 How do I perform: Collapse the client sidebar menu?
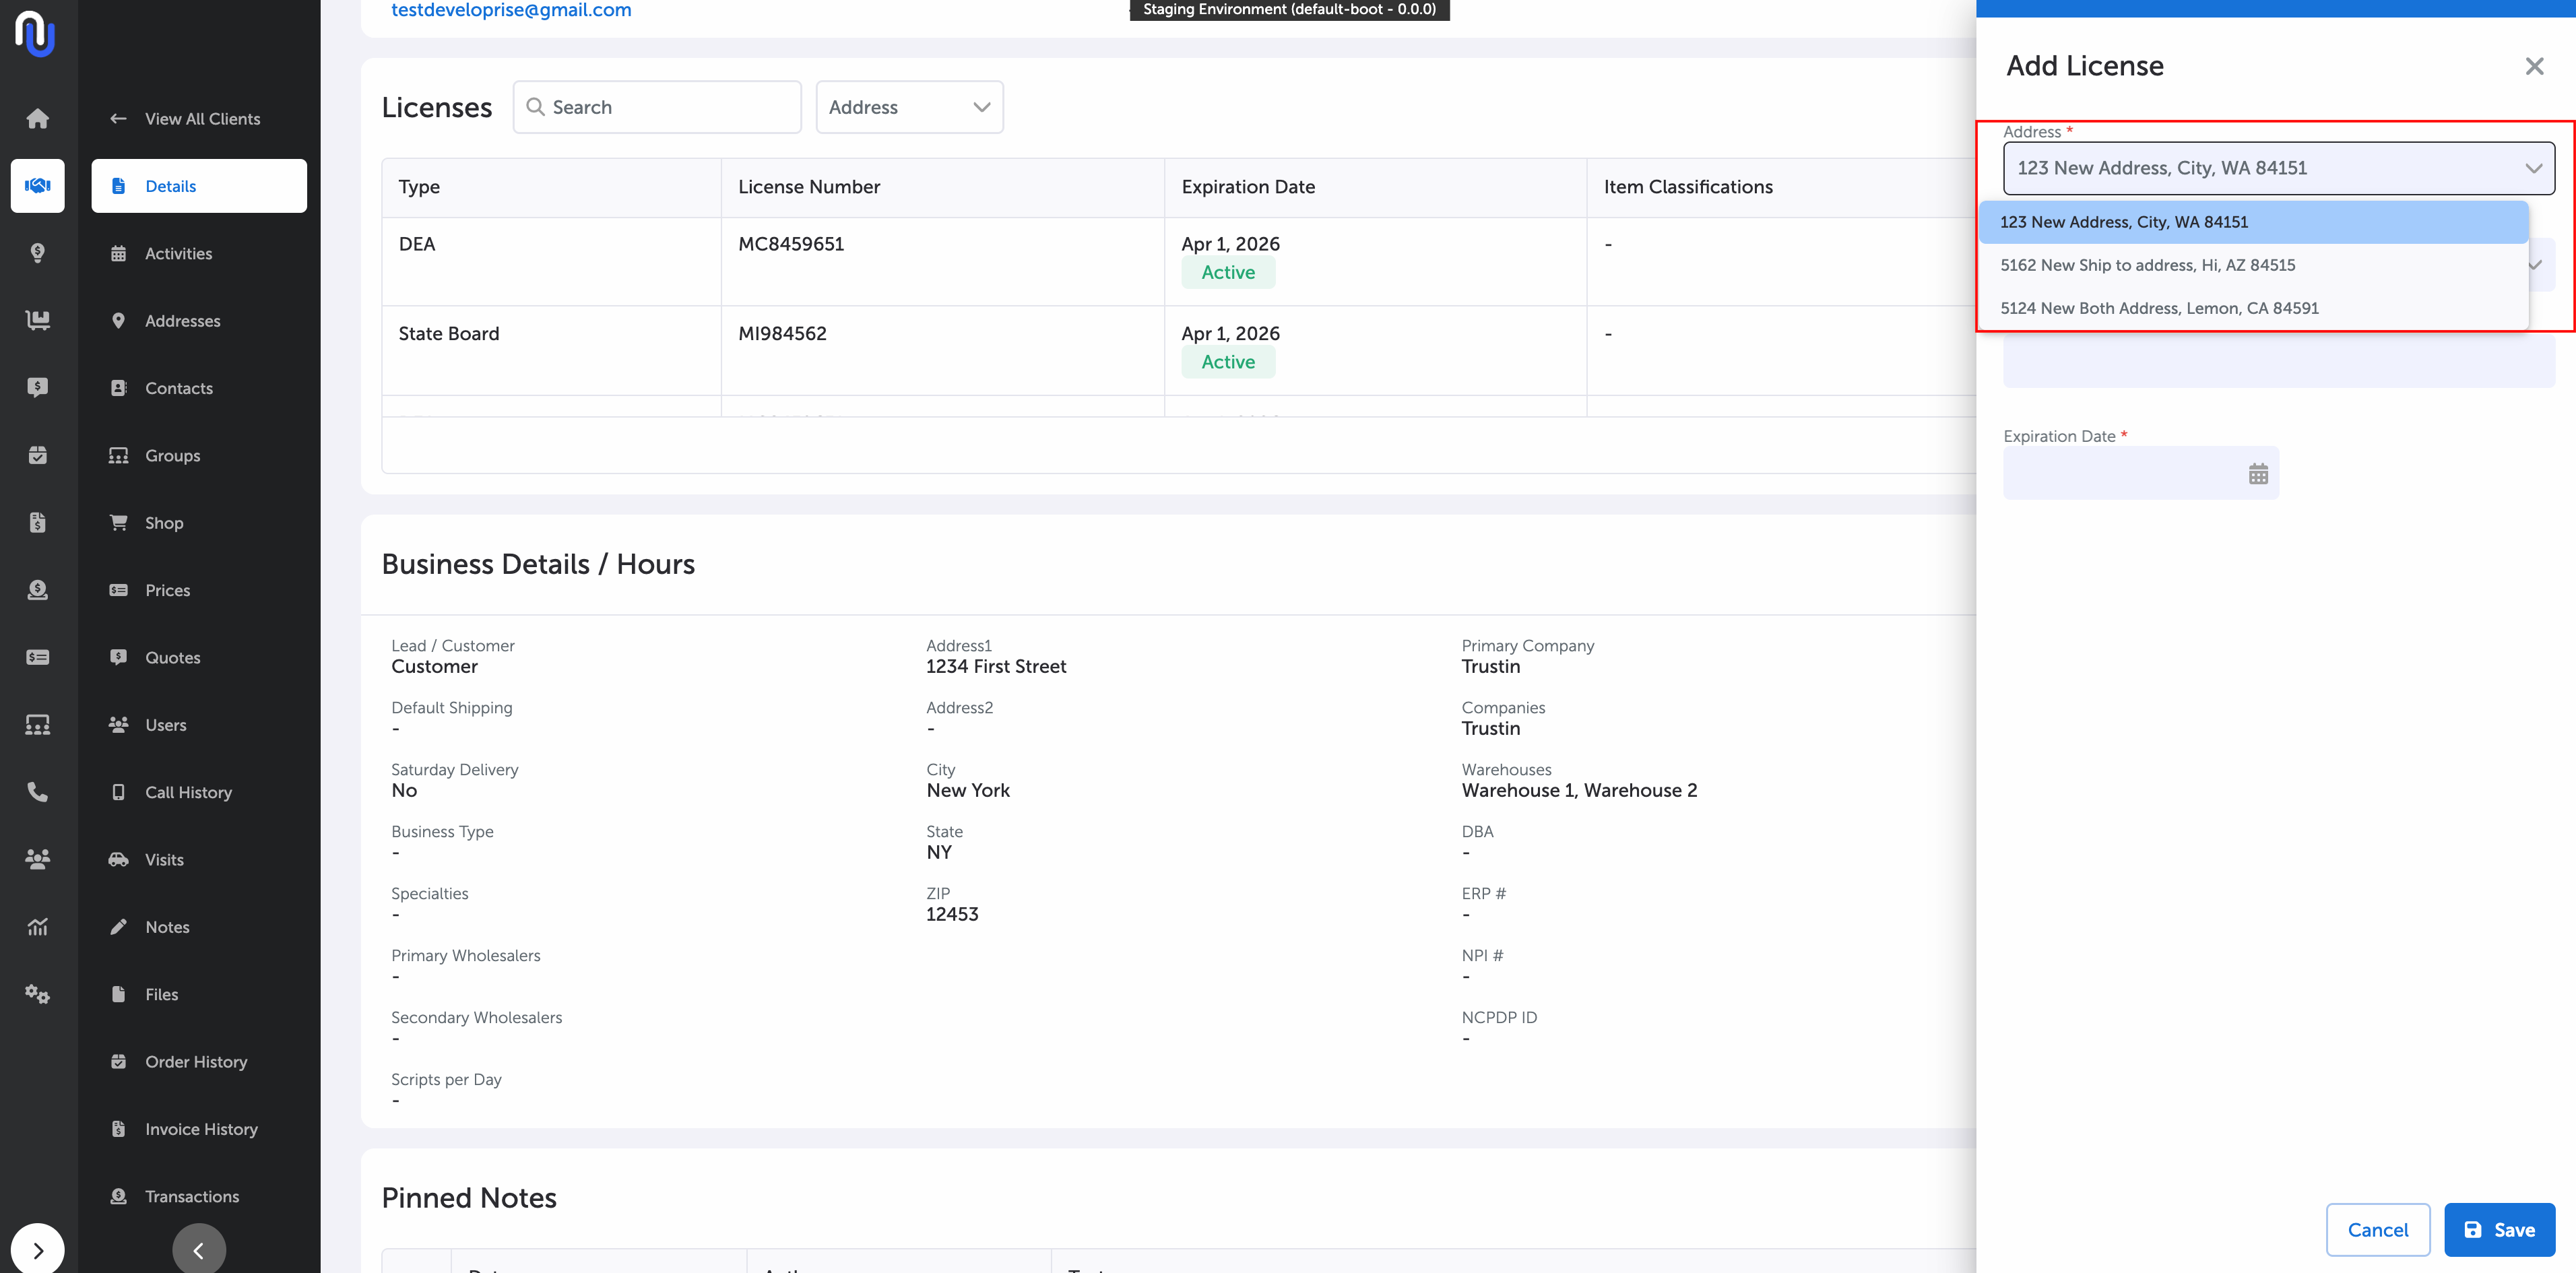coord(198,1250)
